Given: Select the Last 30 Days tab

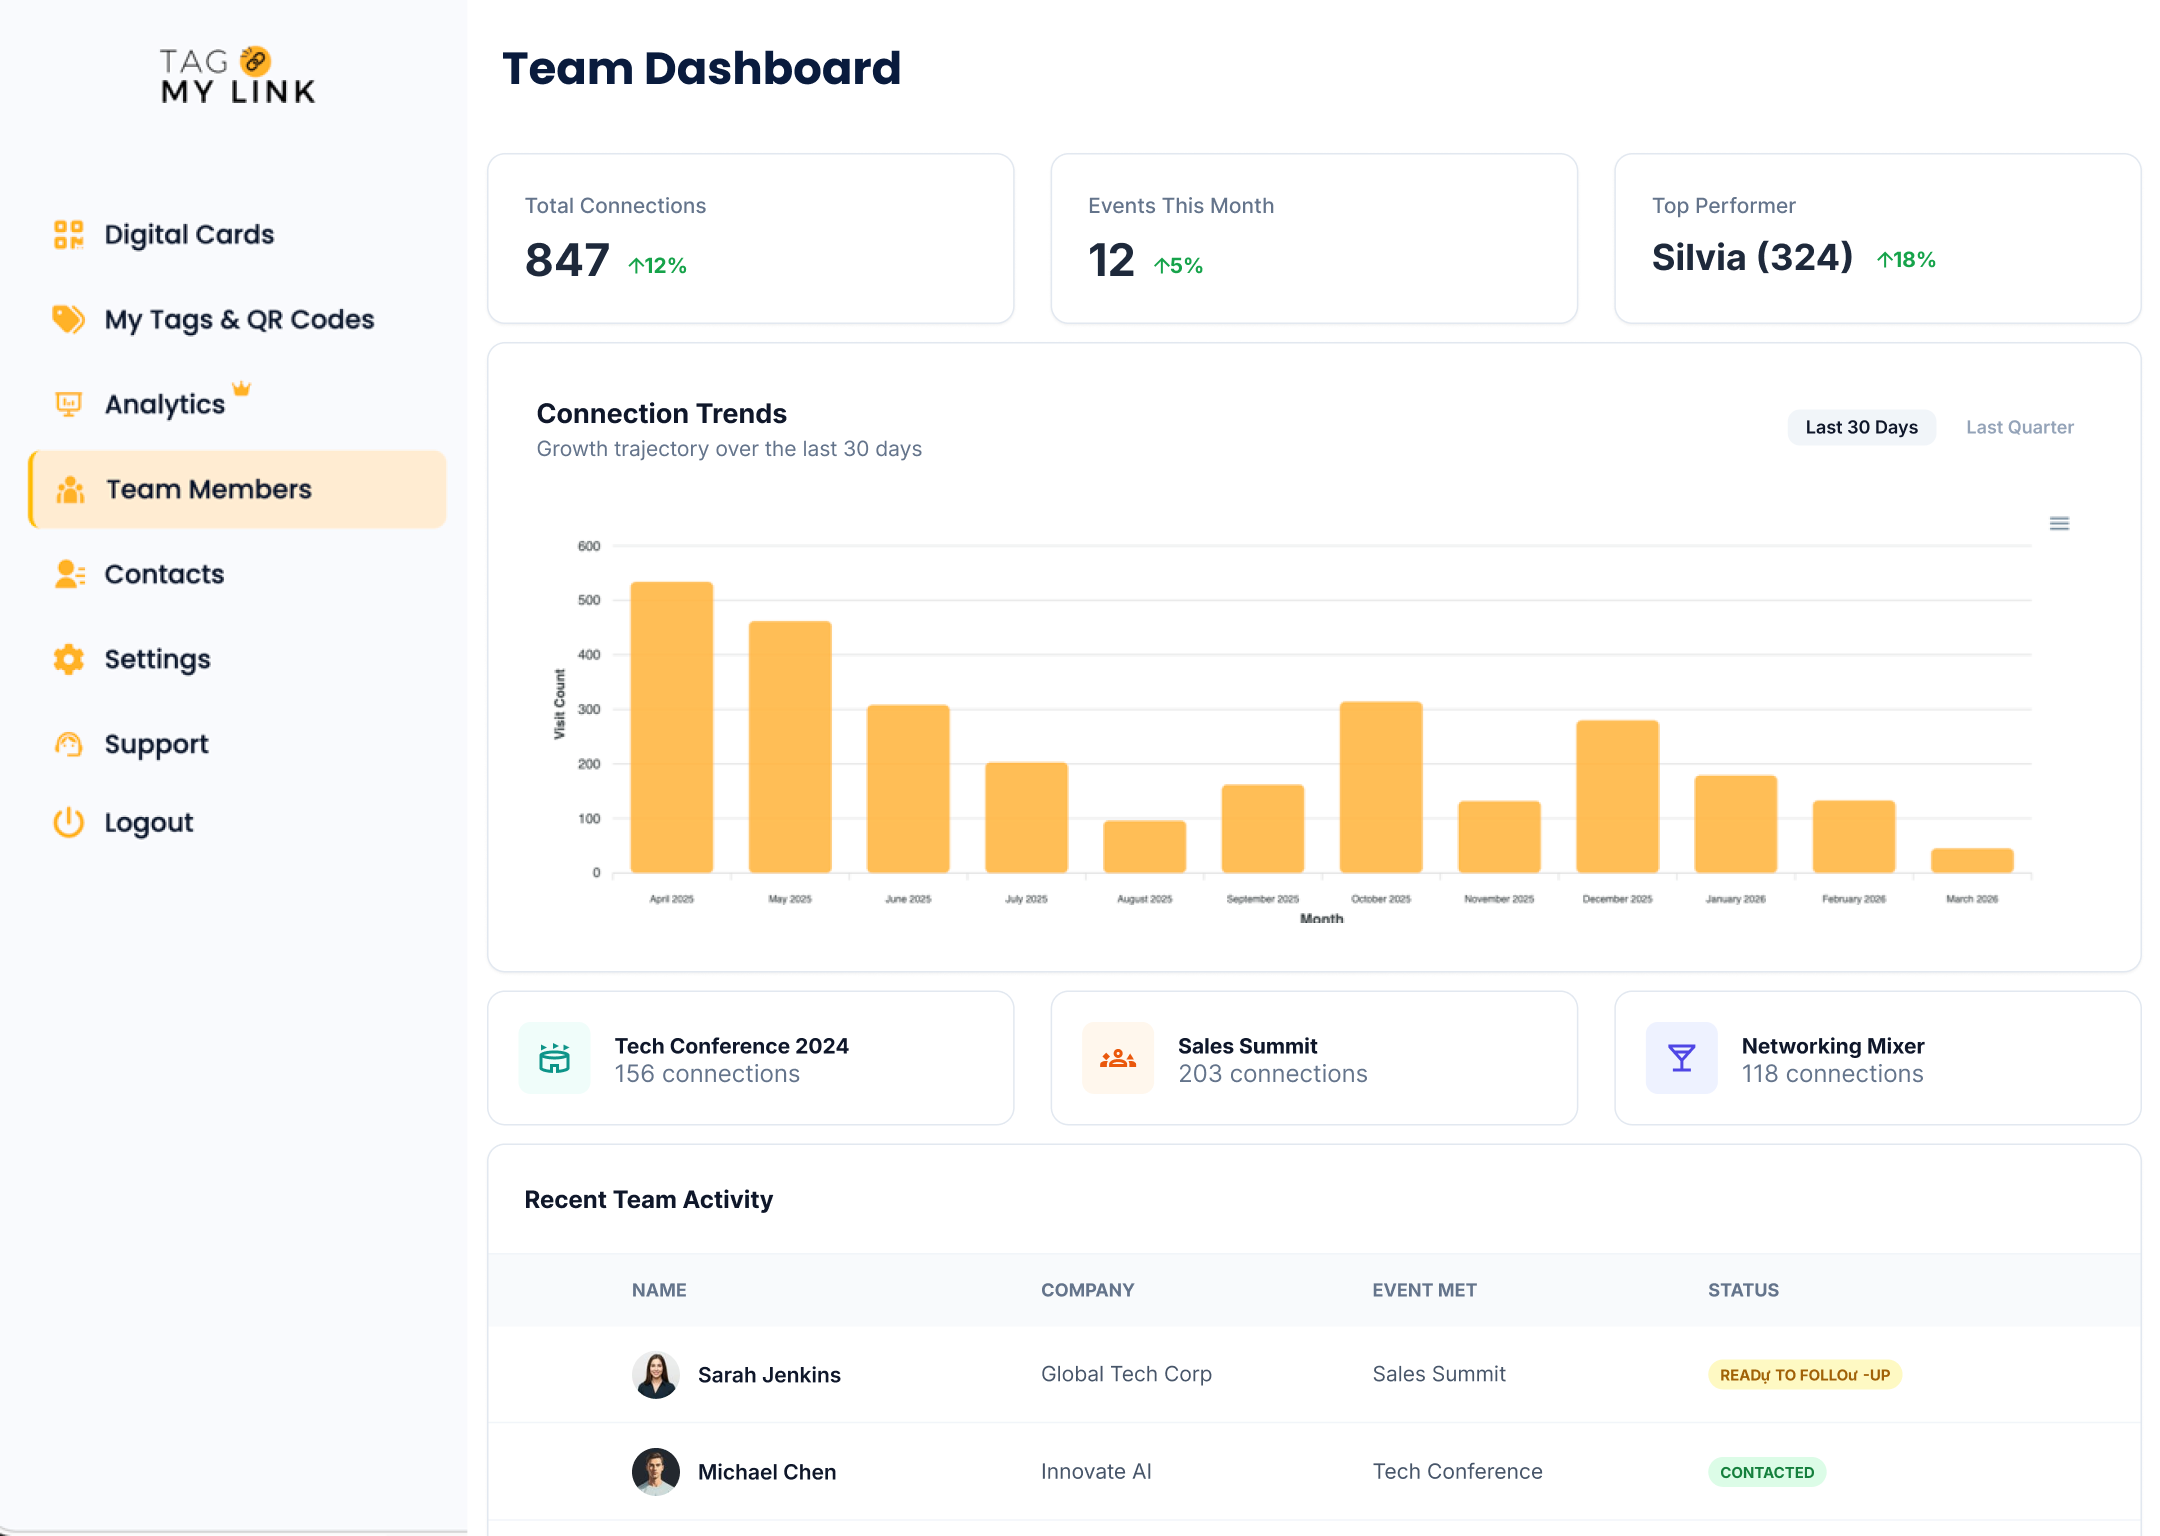Looking at the screenshot, I should click(1861, 427).
